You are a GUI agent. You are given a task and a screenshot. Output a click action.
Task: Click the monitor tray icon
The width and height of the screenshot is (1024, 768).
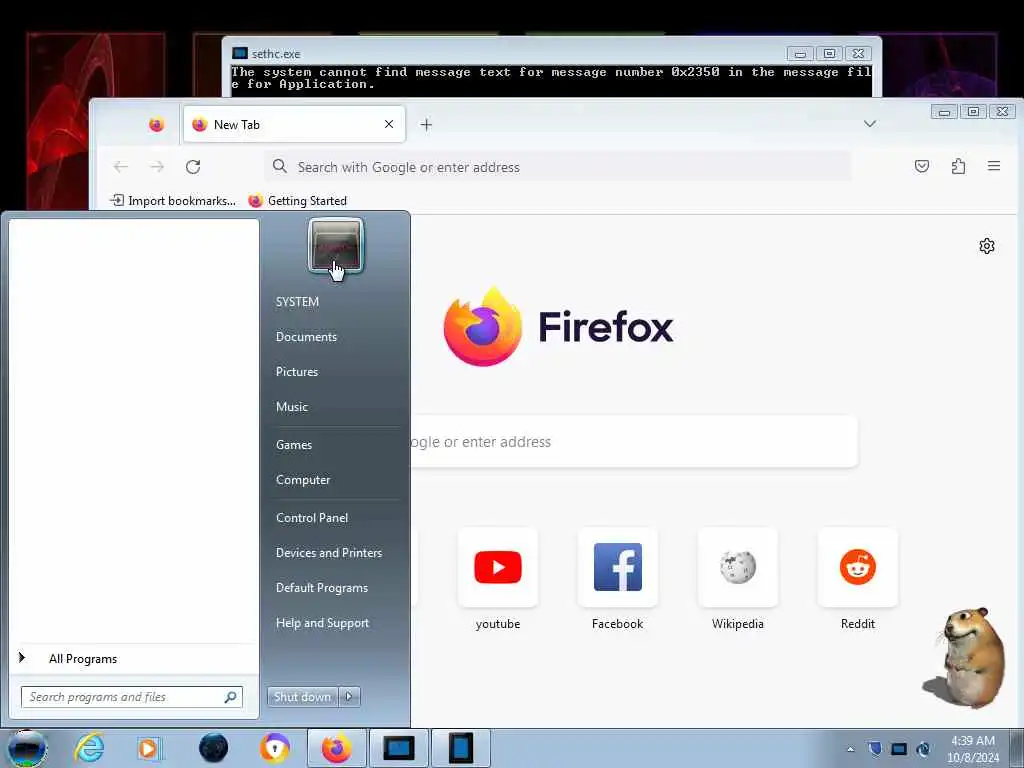(x=899, y=749)
